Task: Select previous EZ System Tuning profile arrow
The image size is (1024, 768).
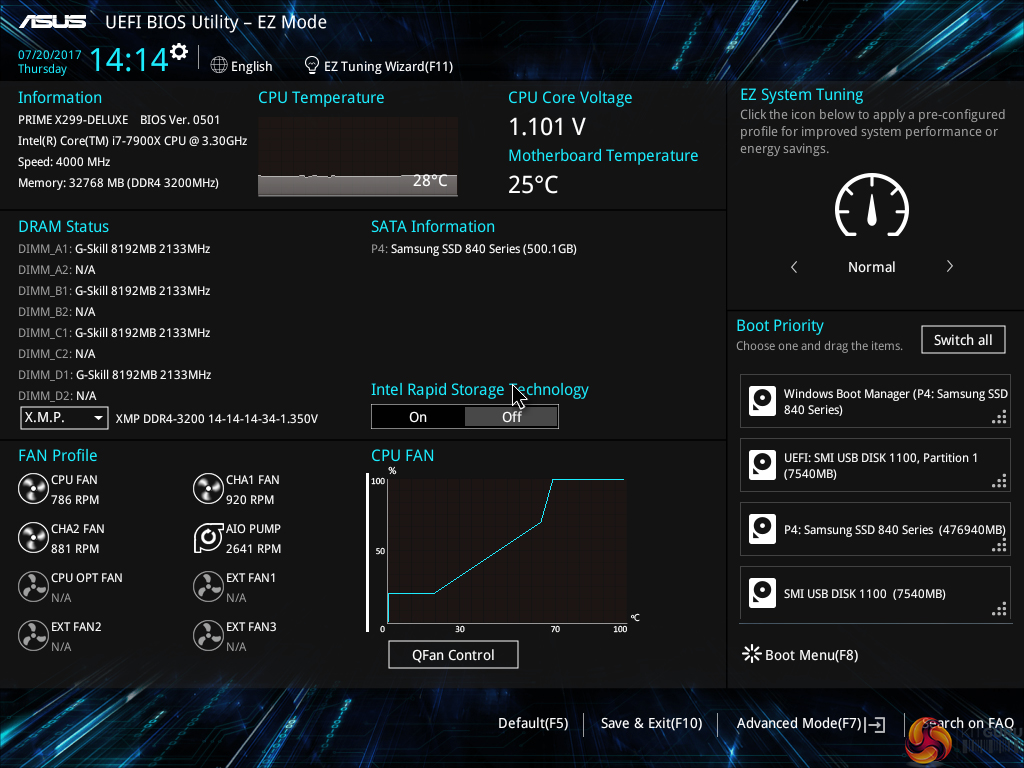Action: (794, 266)
